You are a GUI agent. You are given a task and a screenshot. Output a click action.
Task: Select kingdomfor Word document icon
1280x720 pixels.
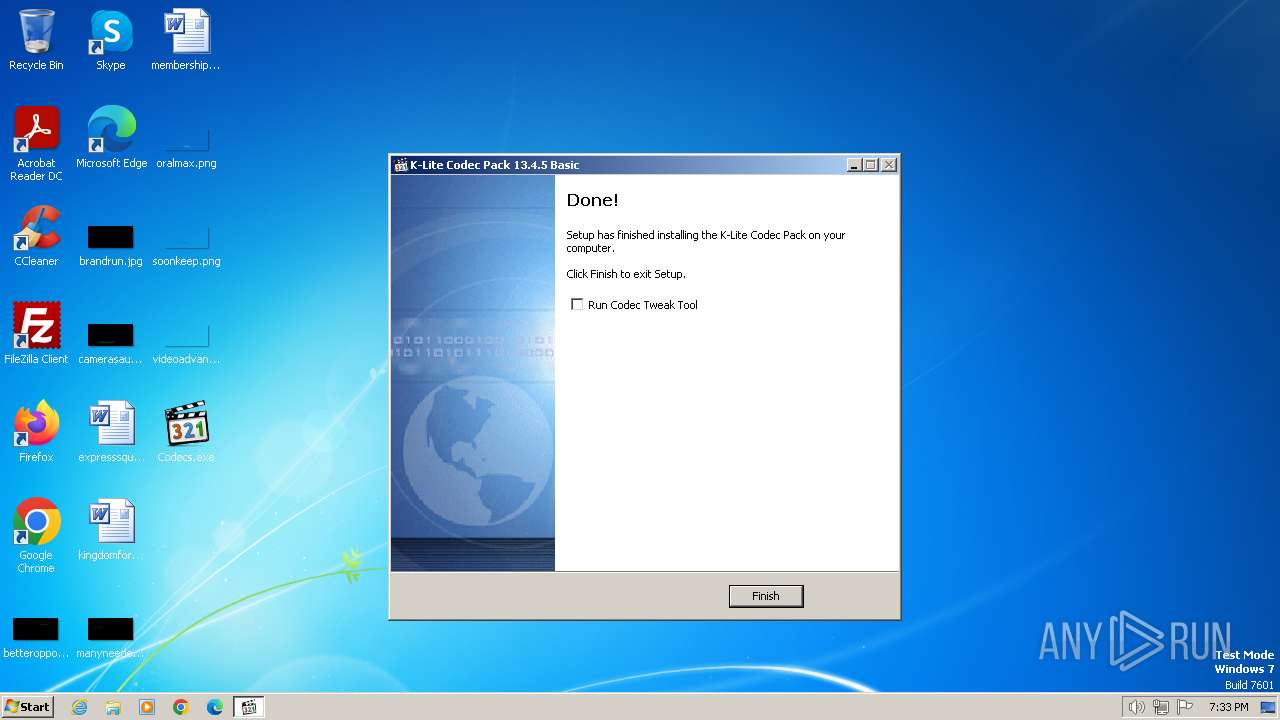pyautogui.click(x=111, y=530)
